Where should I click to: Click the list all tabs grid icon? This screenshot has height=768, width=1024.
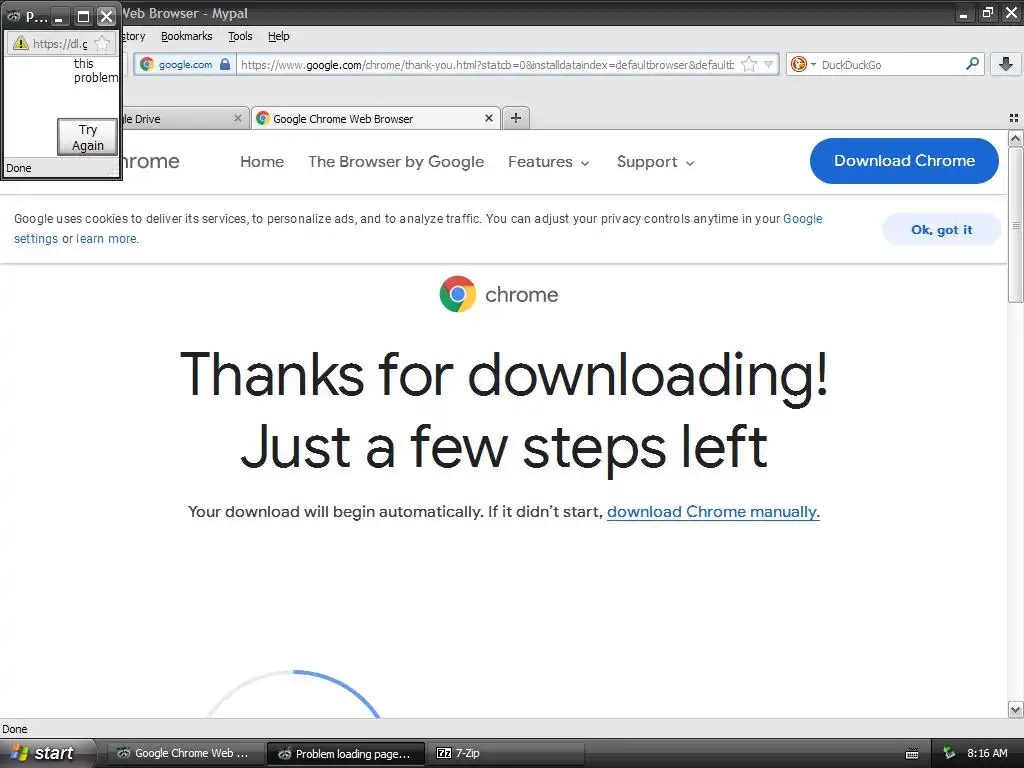1014,118
